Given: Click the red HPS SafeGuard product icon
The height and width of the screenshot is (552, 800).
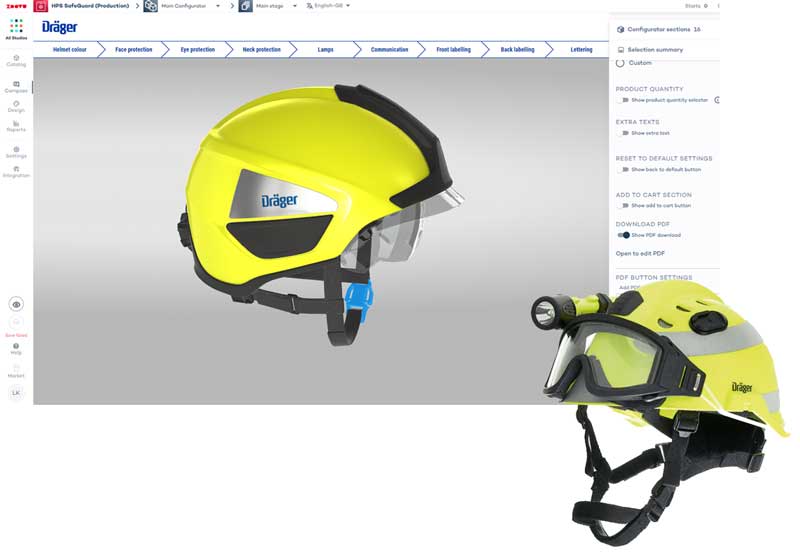Looking at the screenshot, I should (41, 6).
